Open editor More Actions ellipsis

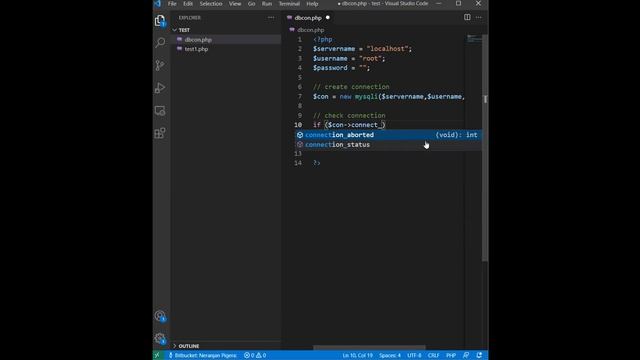click(x=479, y=17)
